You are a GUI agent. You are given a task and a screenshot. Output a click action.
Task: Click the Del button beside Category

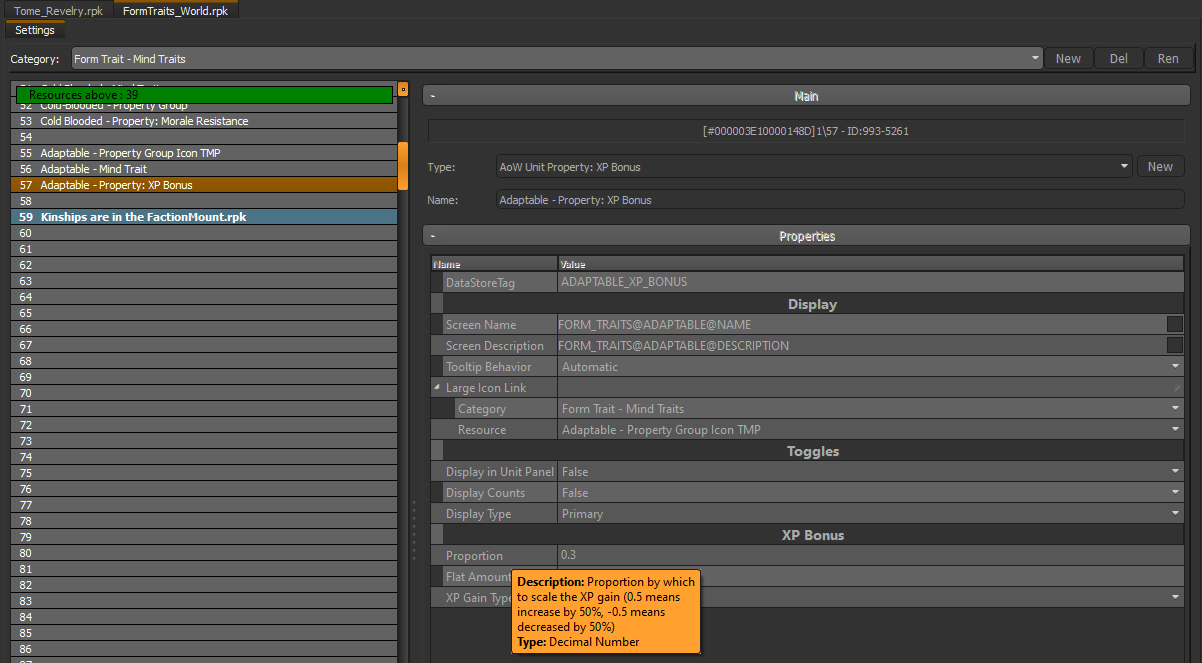(x=1118, y=59)
